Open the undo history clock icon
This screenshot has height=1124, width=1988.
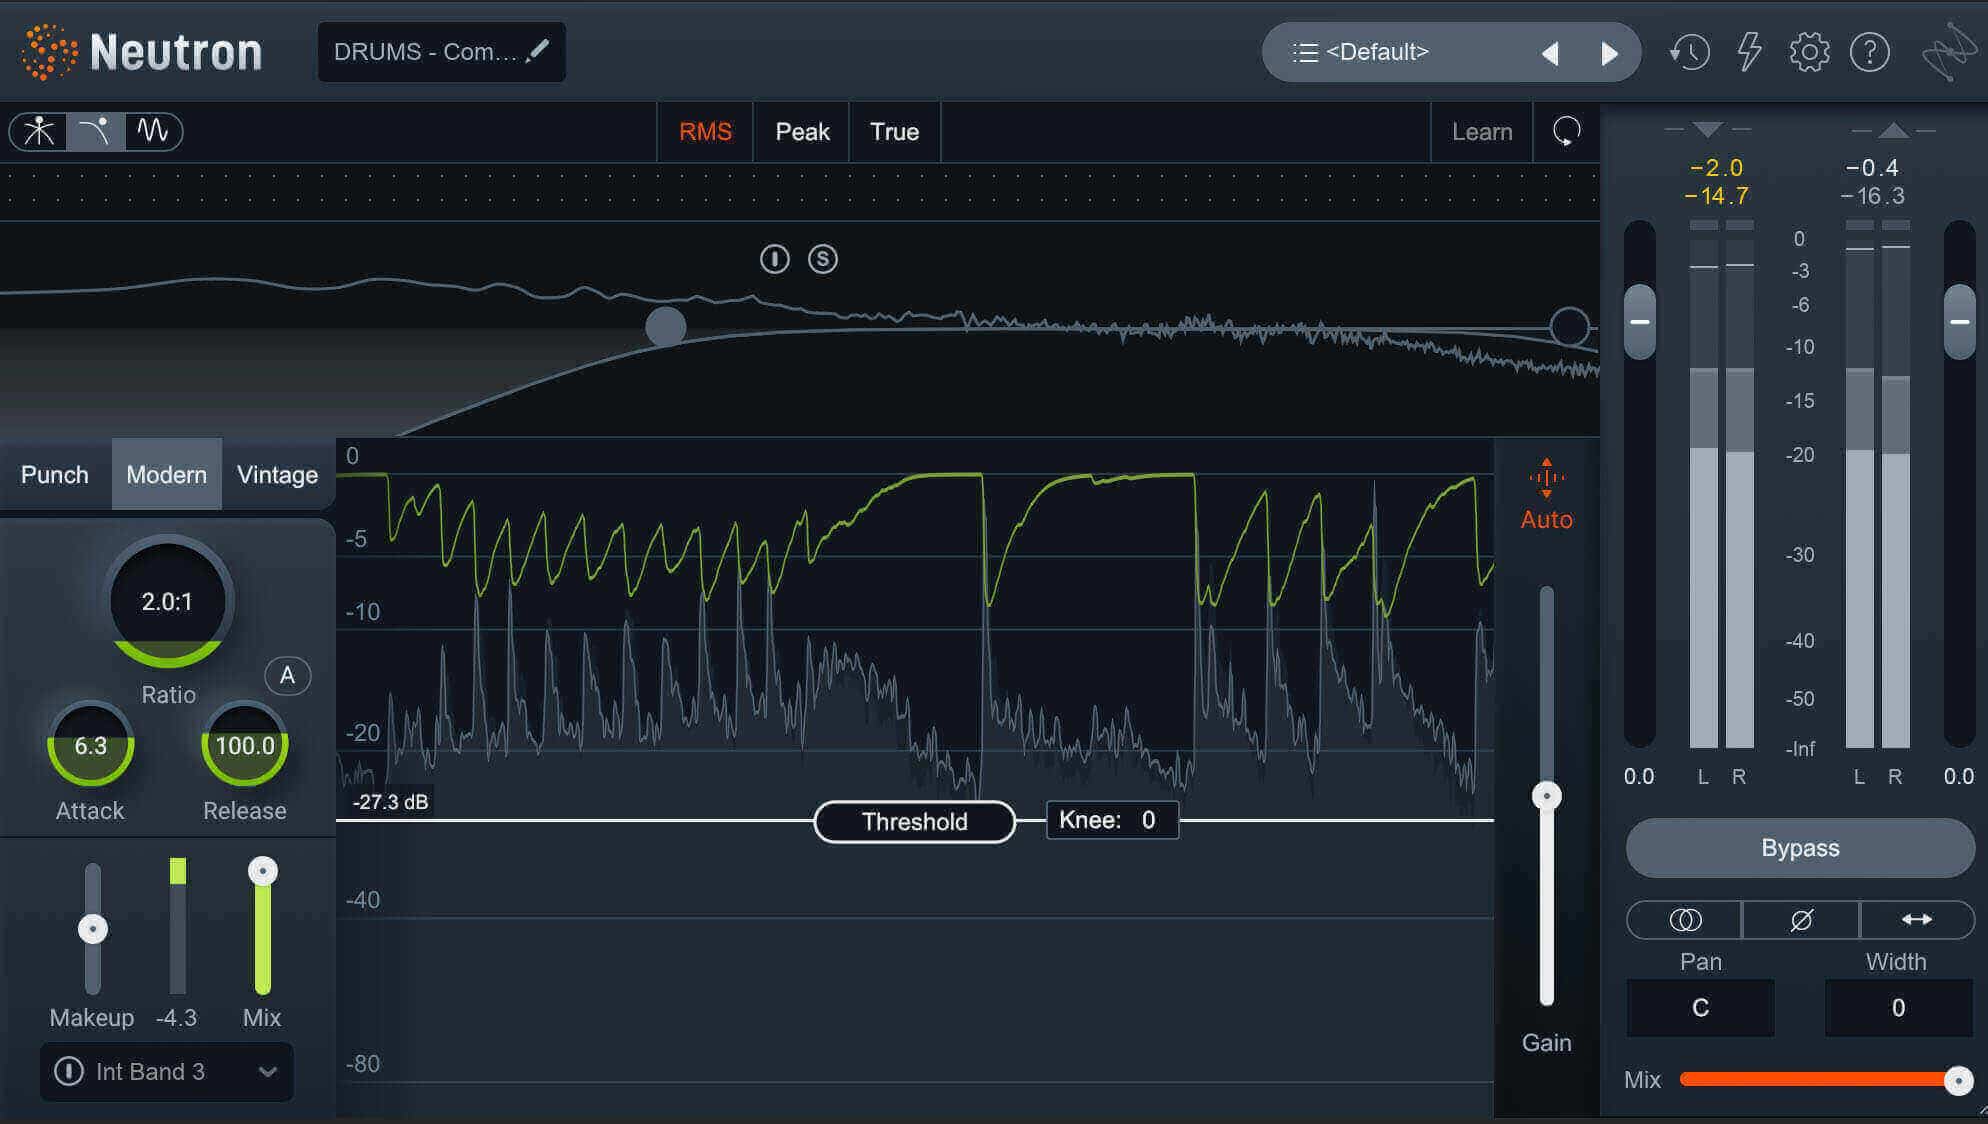(1689, 52)
